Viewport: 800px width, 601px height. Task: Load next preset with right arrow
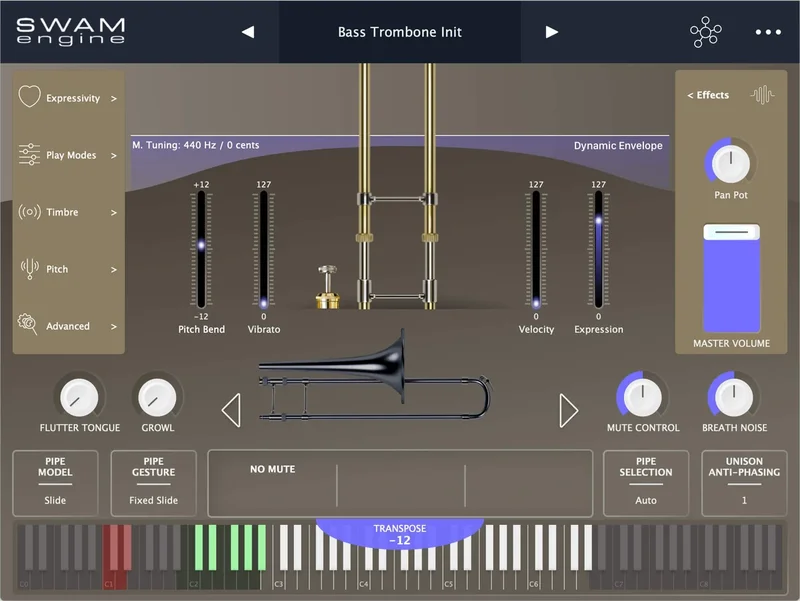(x=552, y=32)
